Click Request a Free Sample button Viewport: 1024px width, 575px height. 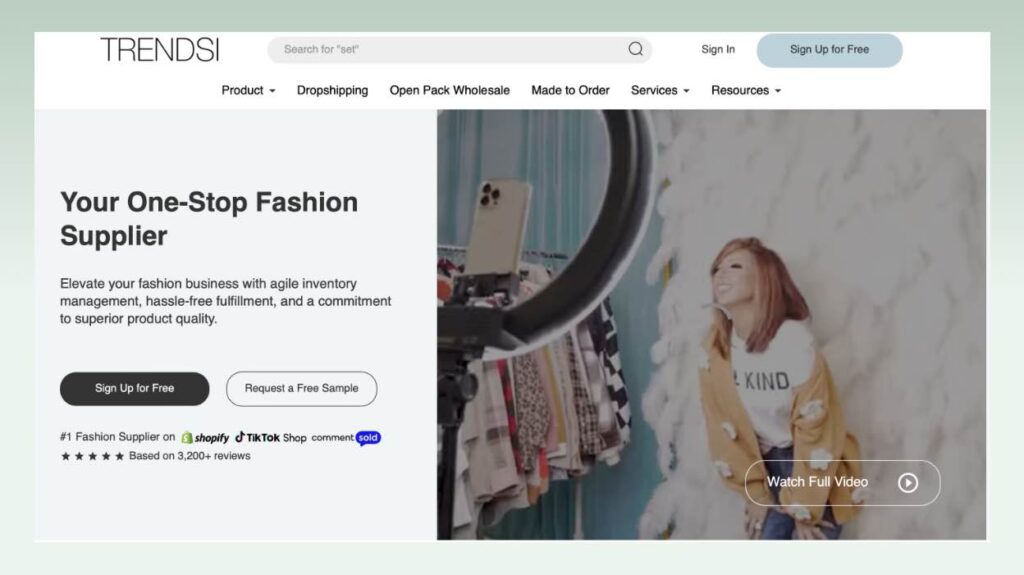click(301, 388)
